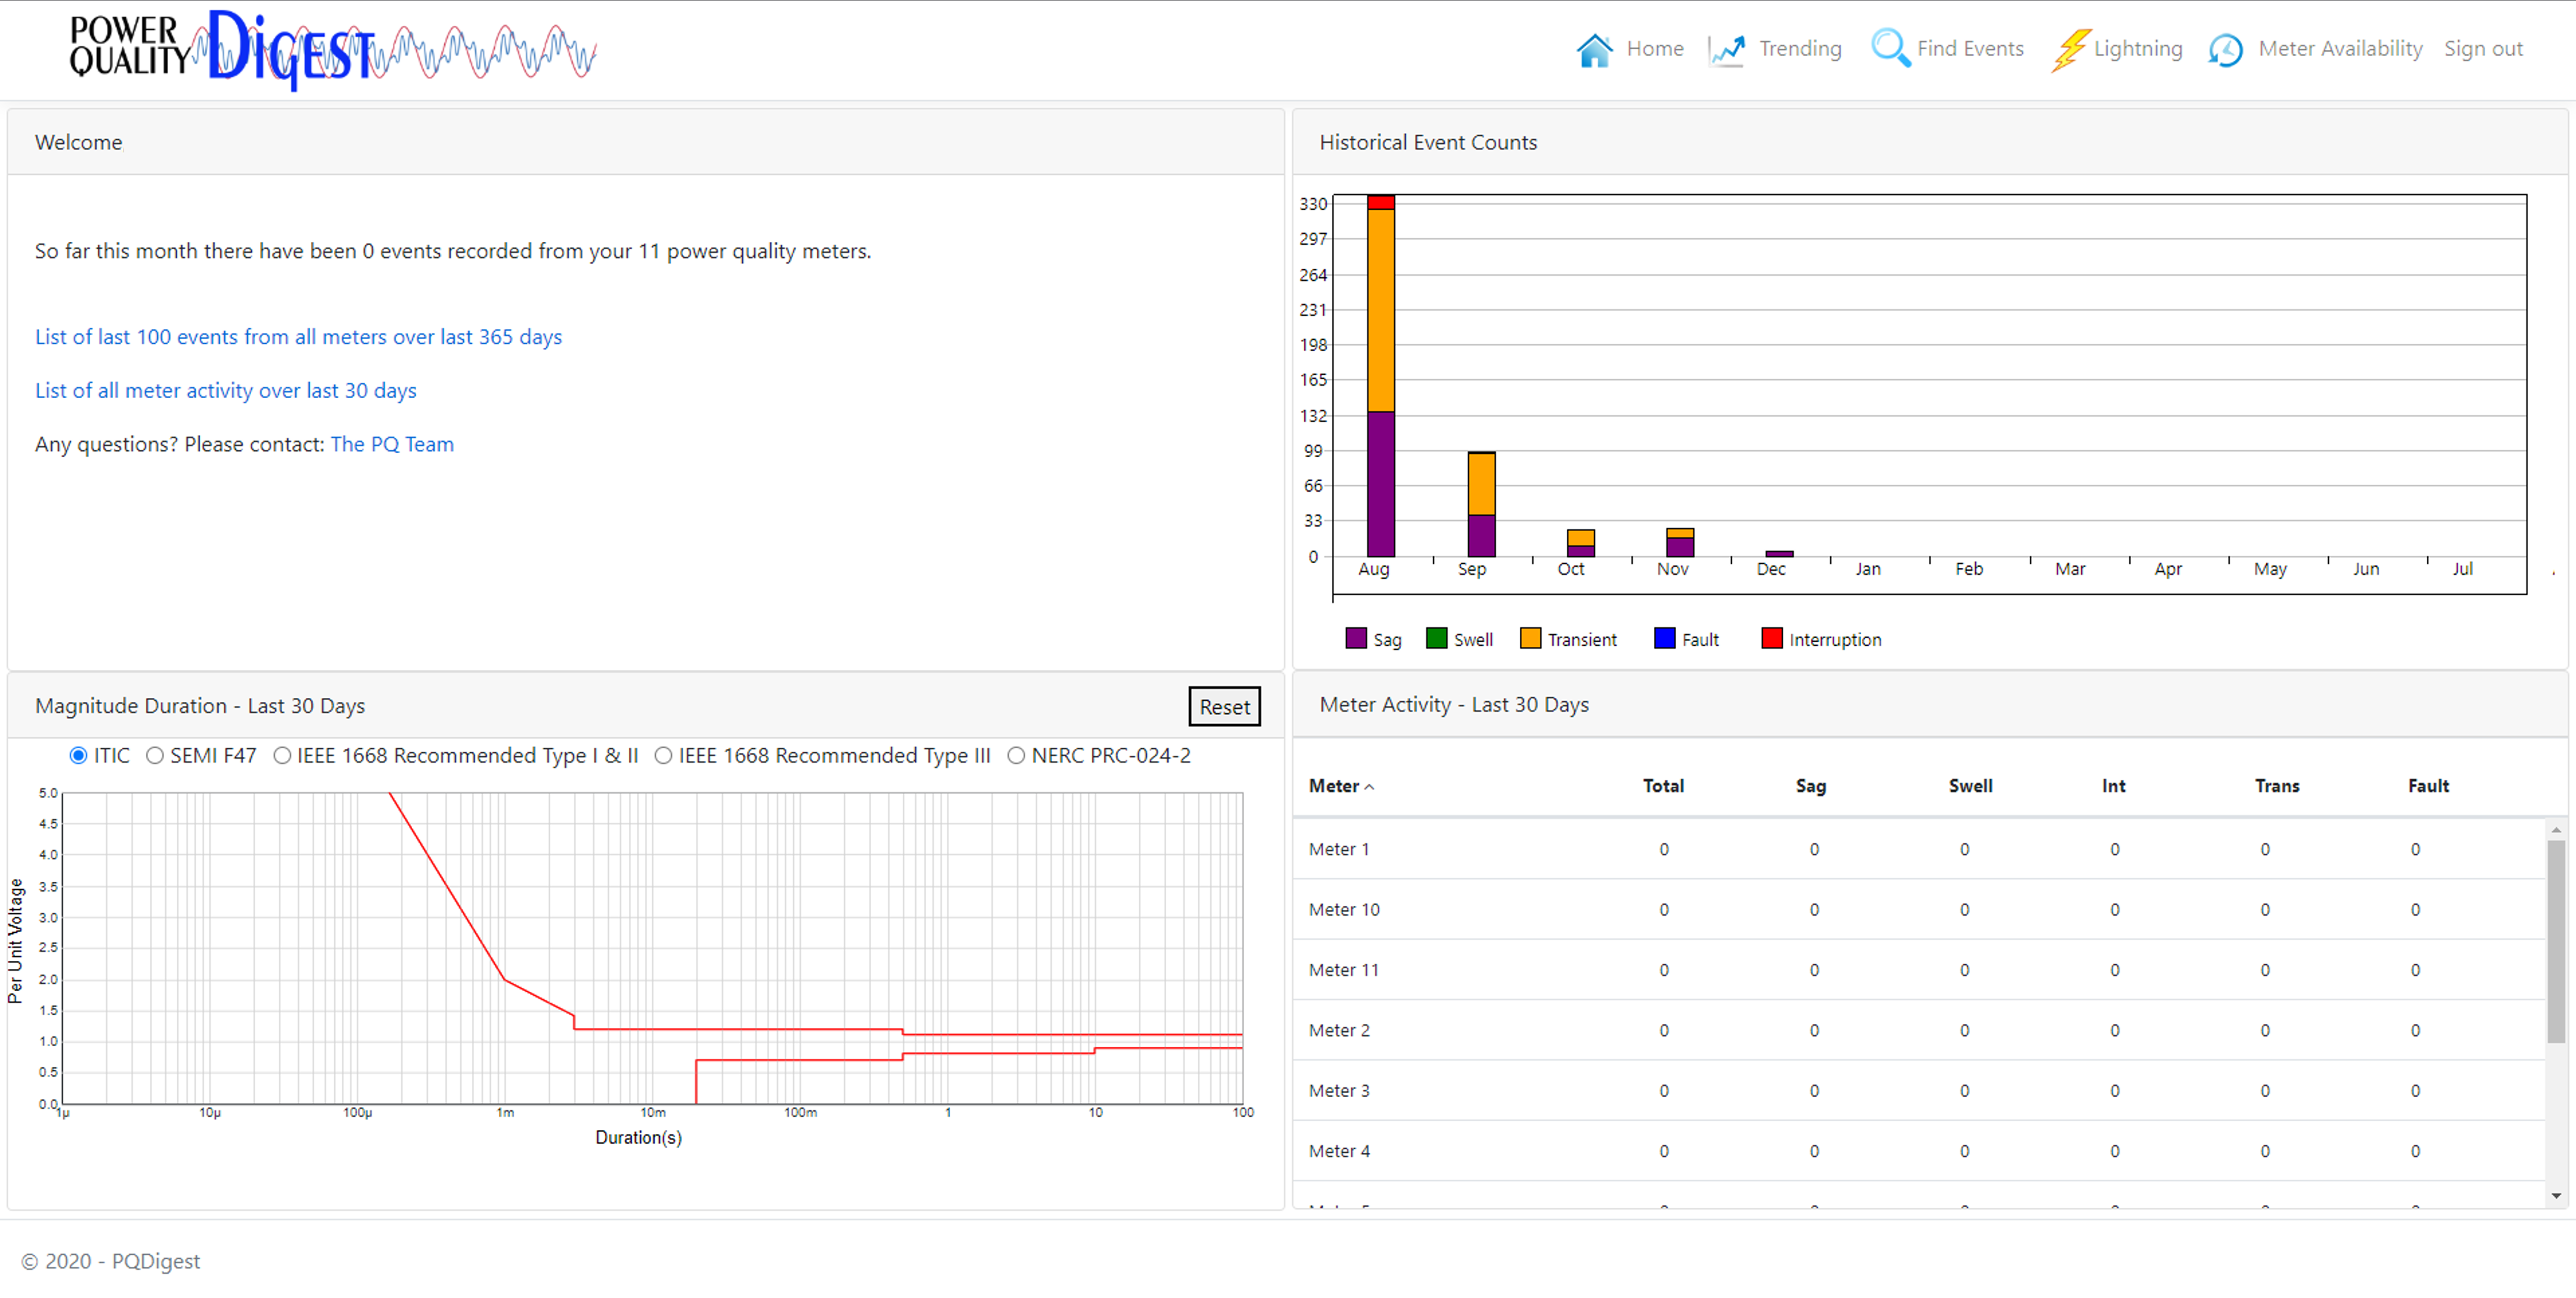Click the Power Quality Digest logo

point(333,49)
